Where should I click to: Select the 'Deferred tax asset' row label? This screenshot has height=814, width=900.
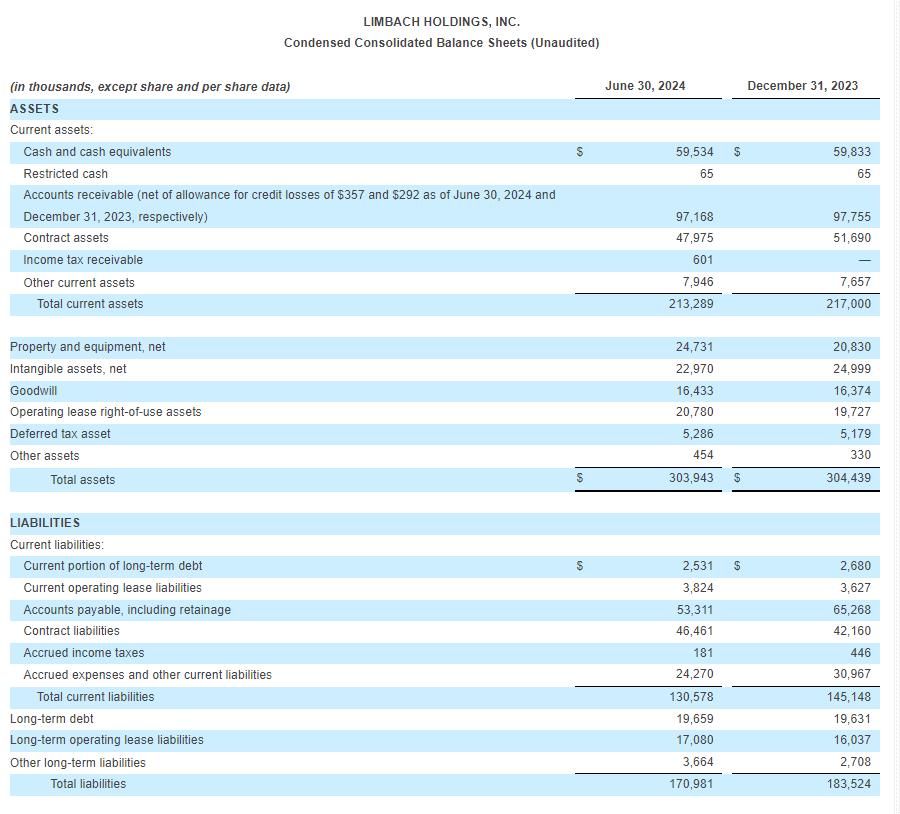click(60, 434)
